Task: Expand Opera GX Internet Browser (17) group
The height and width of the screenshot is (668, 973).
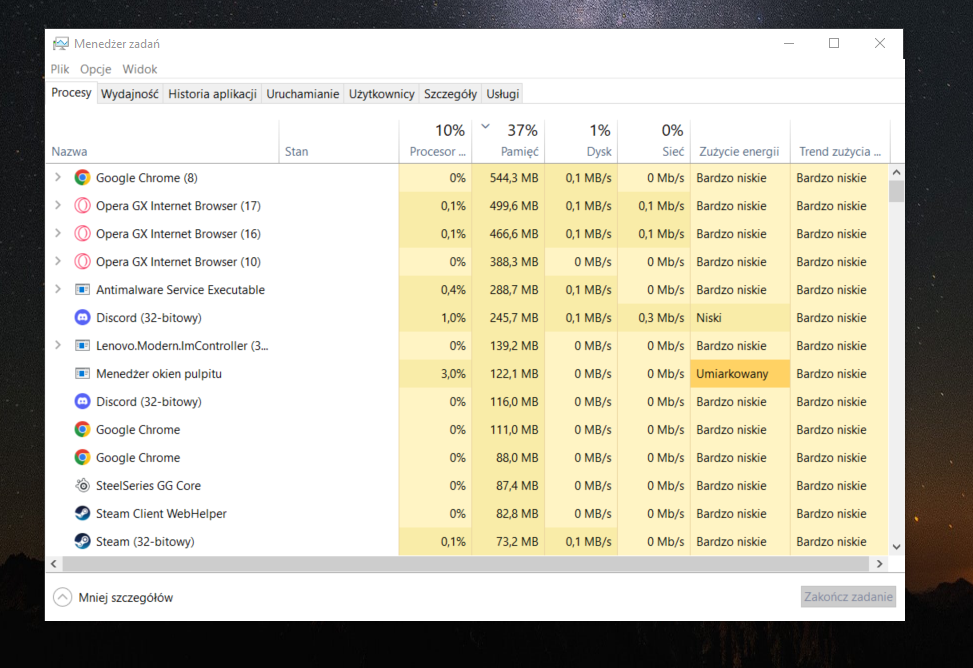Action: click(x=58, y=205)
